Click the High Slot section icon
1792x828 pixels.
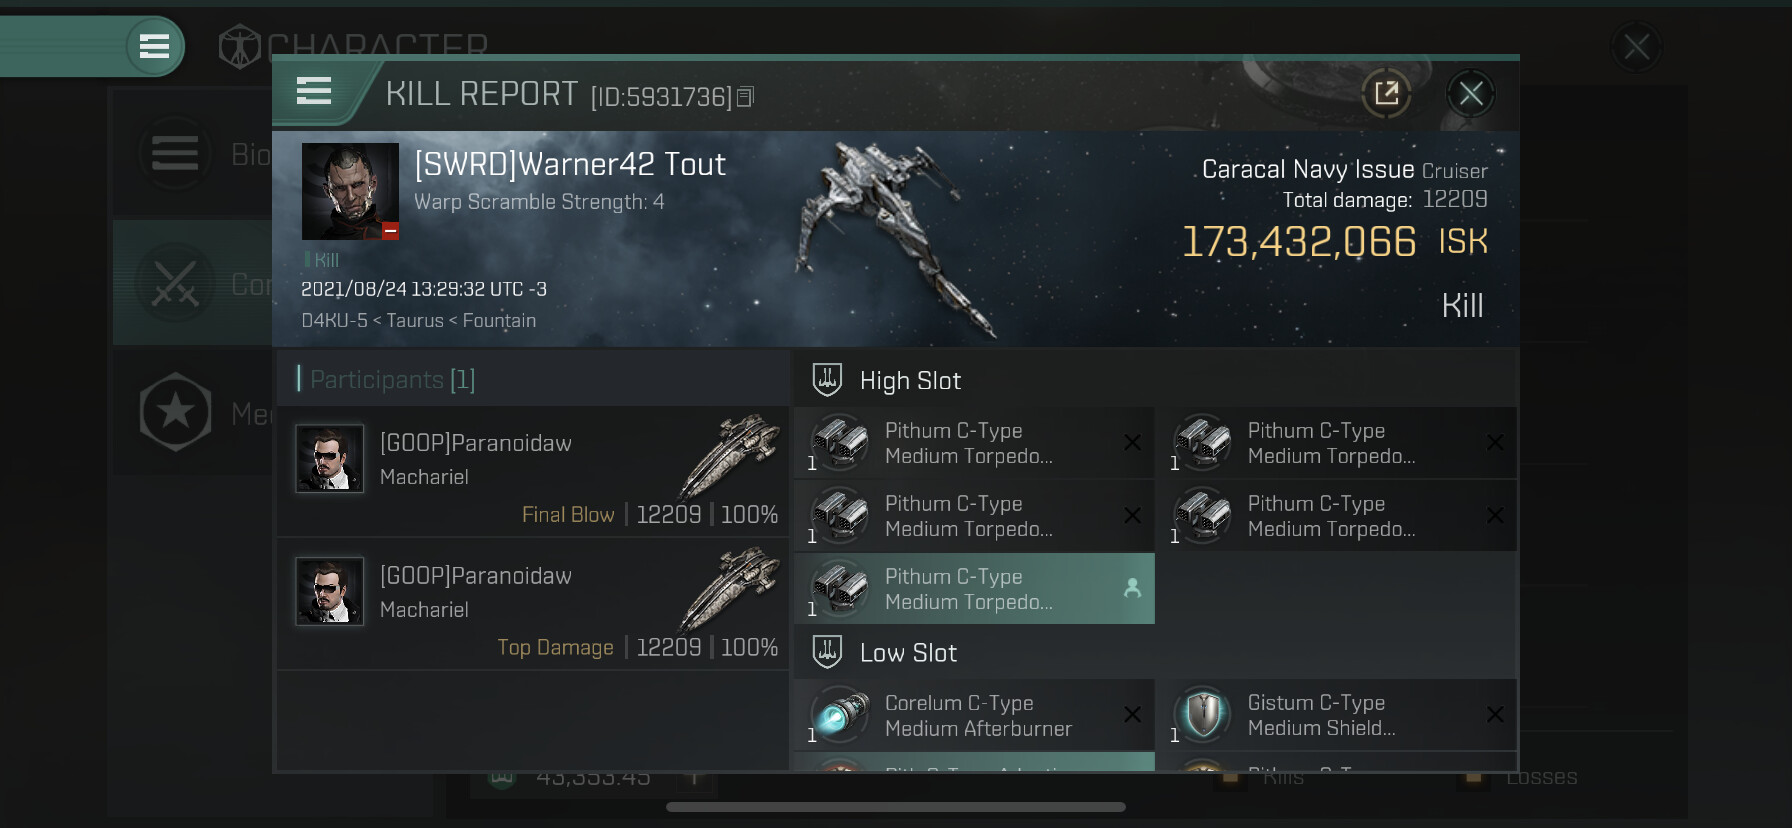click(x=827, y=380)
